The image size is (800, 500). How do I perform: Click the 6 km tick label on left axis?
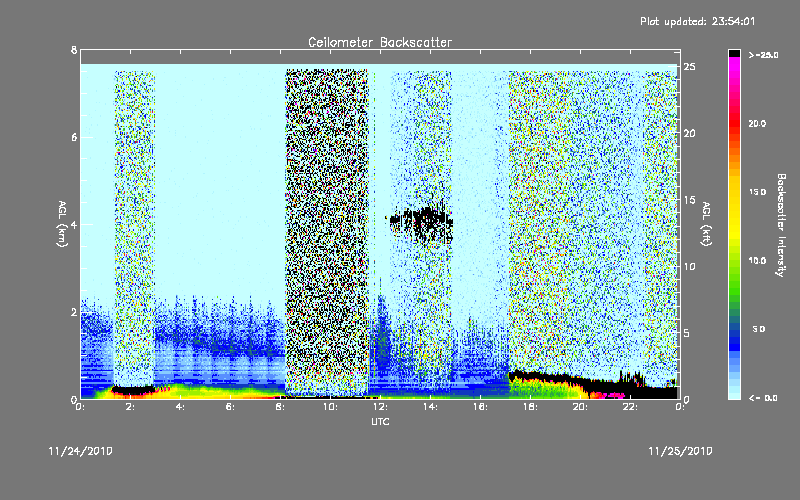click(x=74, y=137)
